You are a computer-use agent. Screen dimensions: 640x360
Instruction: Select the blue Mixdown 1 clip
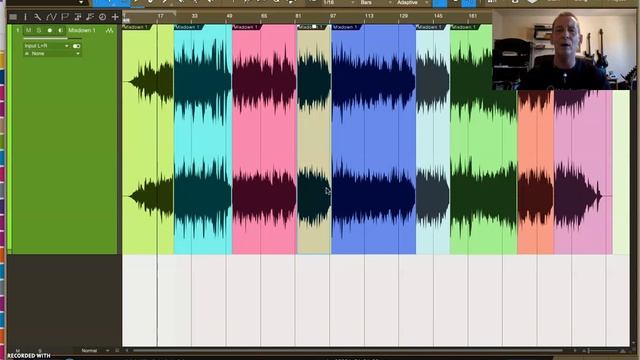[373, 139]
